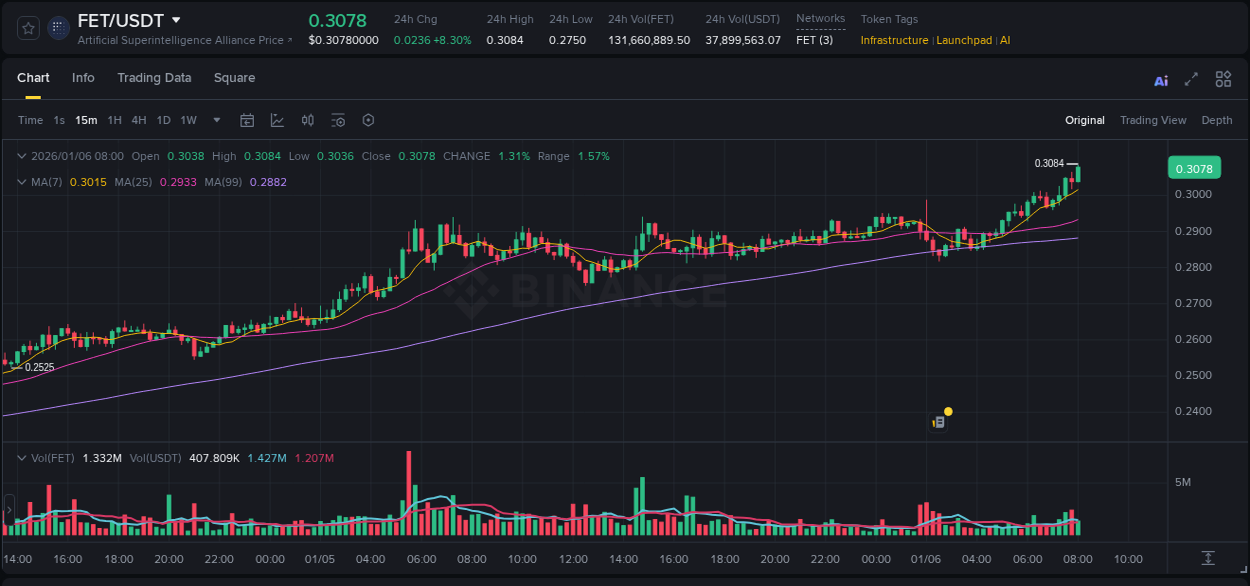Click the token grid icon beside the star
1250x586 pixels.
tap(58, 27)
